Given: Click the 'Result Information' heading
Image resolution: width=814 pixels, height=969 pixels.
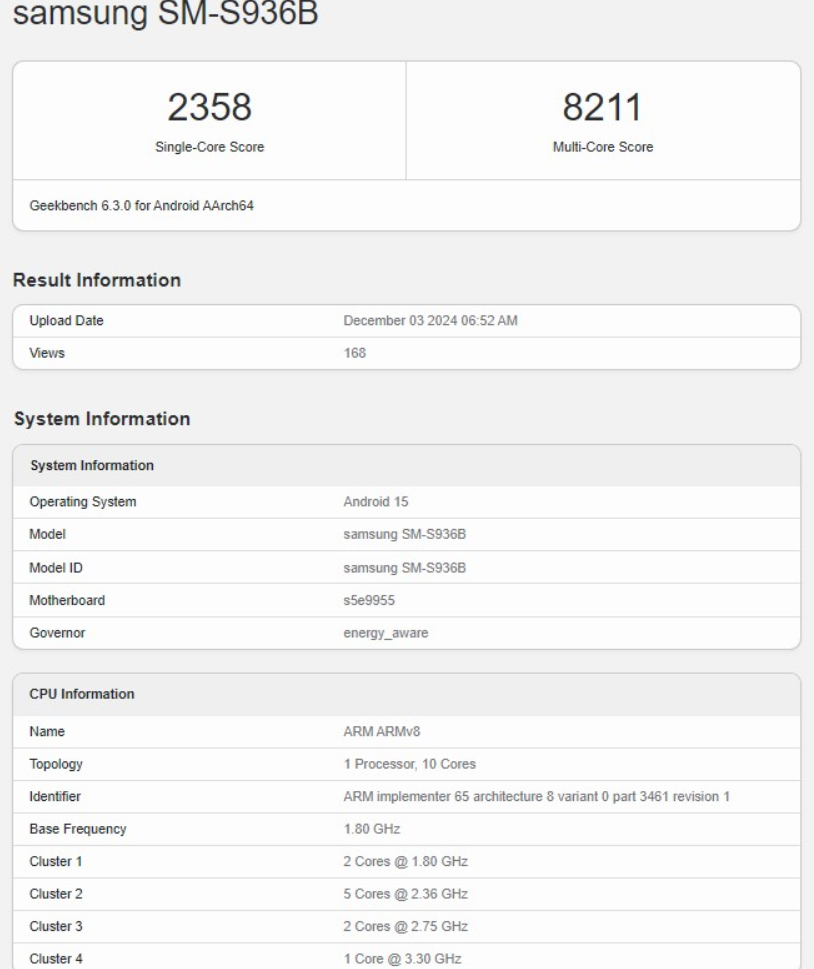Looking at the screenshot, I should point(97,280).
